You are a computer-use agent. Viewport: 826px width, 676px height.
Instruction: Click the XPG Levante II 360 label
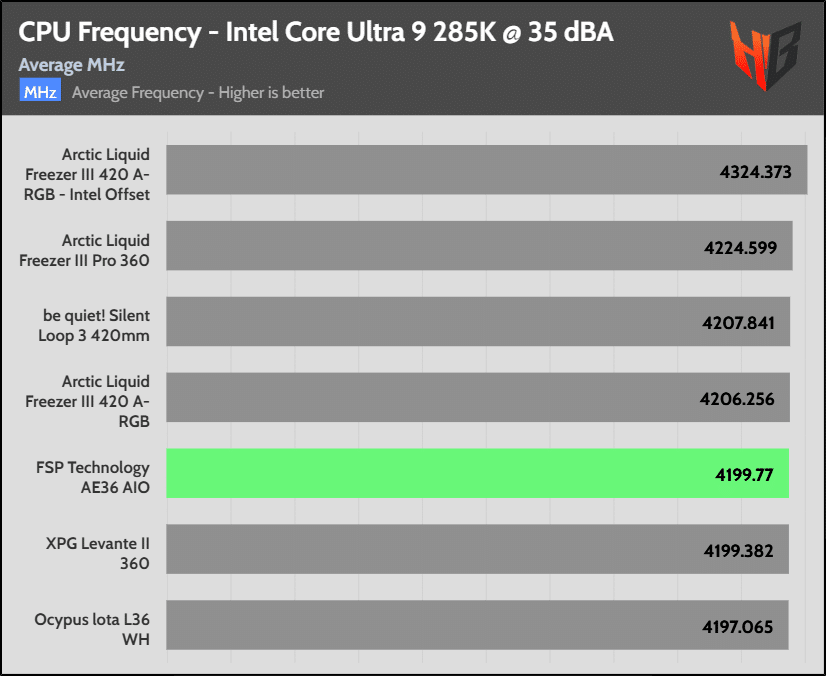[x=97, y=553]
